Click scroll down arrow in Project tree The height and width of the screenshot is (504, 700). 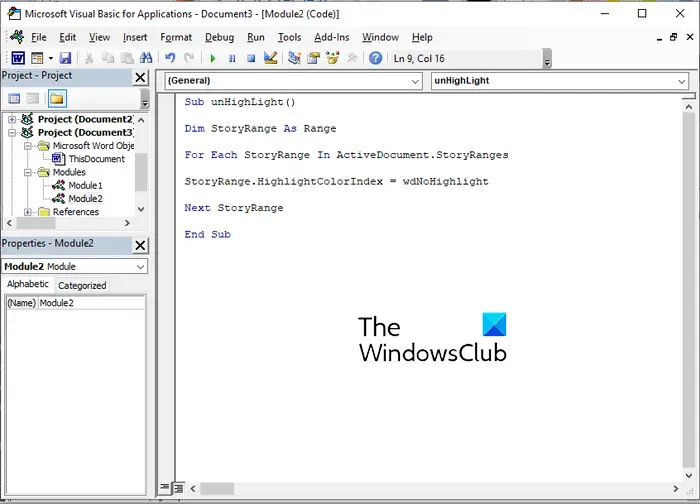point(141,209)
